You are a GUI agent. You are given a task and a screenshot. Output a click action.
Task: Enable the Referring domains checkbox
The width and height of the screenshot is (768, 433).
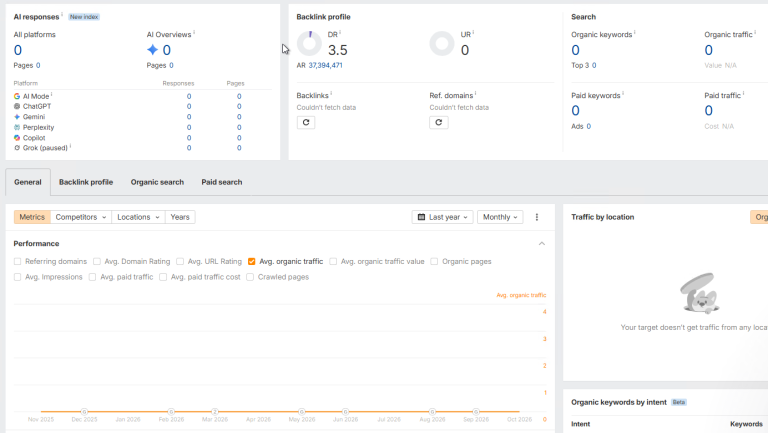18,262
